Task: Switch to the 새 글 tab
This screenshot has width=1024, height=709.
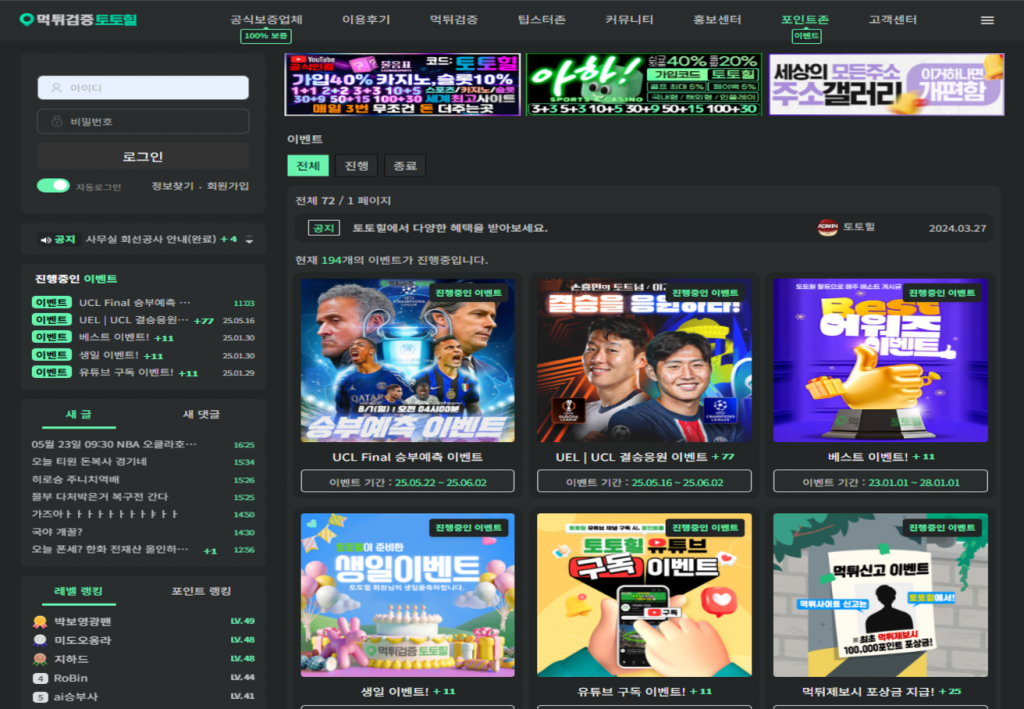Action: click(79, 415)
